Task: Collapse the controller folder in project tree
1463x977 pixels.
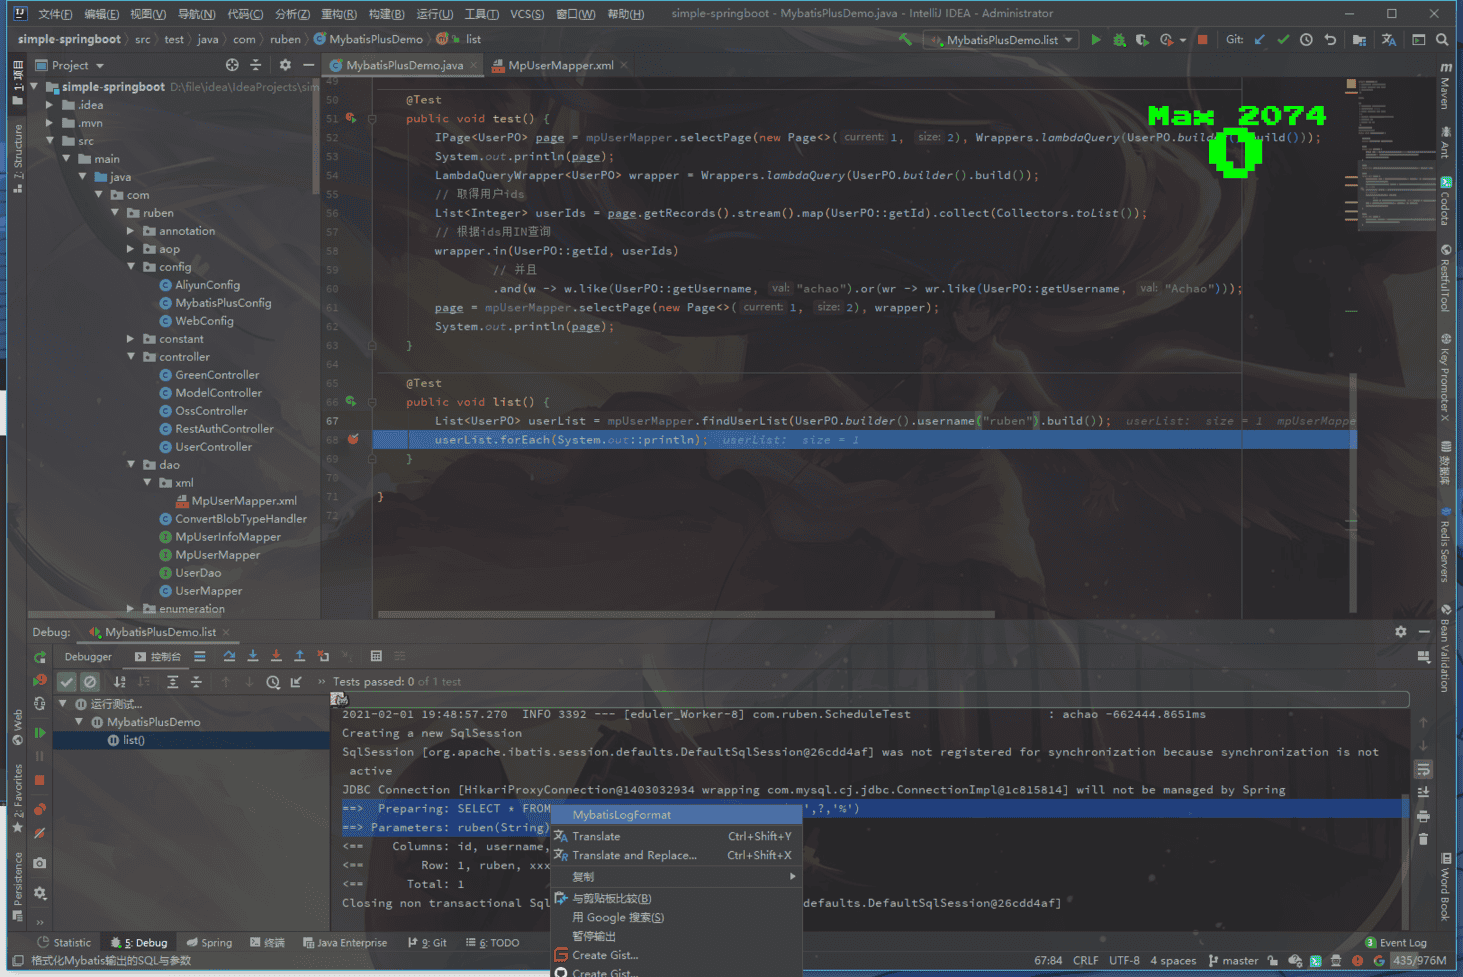Action: click(130, 357)
